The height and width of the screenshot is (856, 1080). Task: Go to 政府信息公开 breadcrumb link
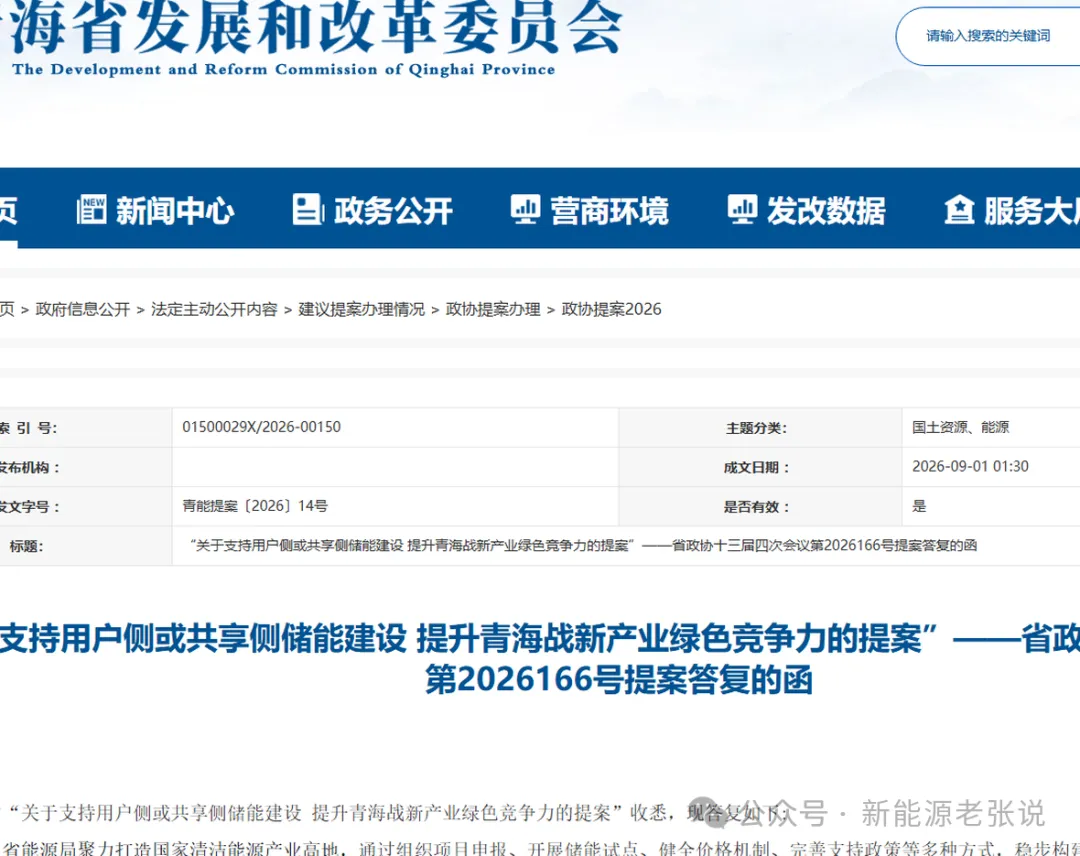pyautogui.click(x=83, y=310)
